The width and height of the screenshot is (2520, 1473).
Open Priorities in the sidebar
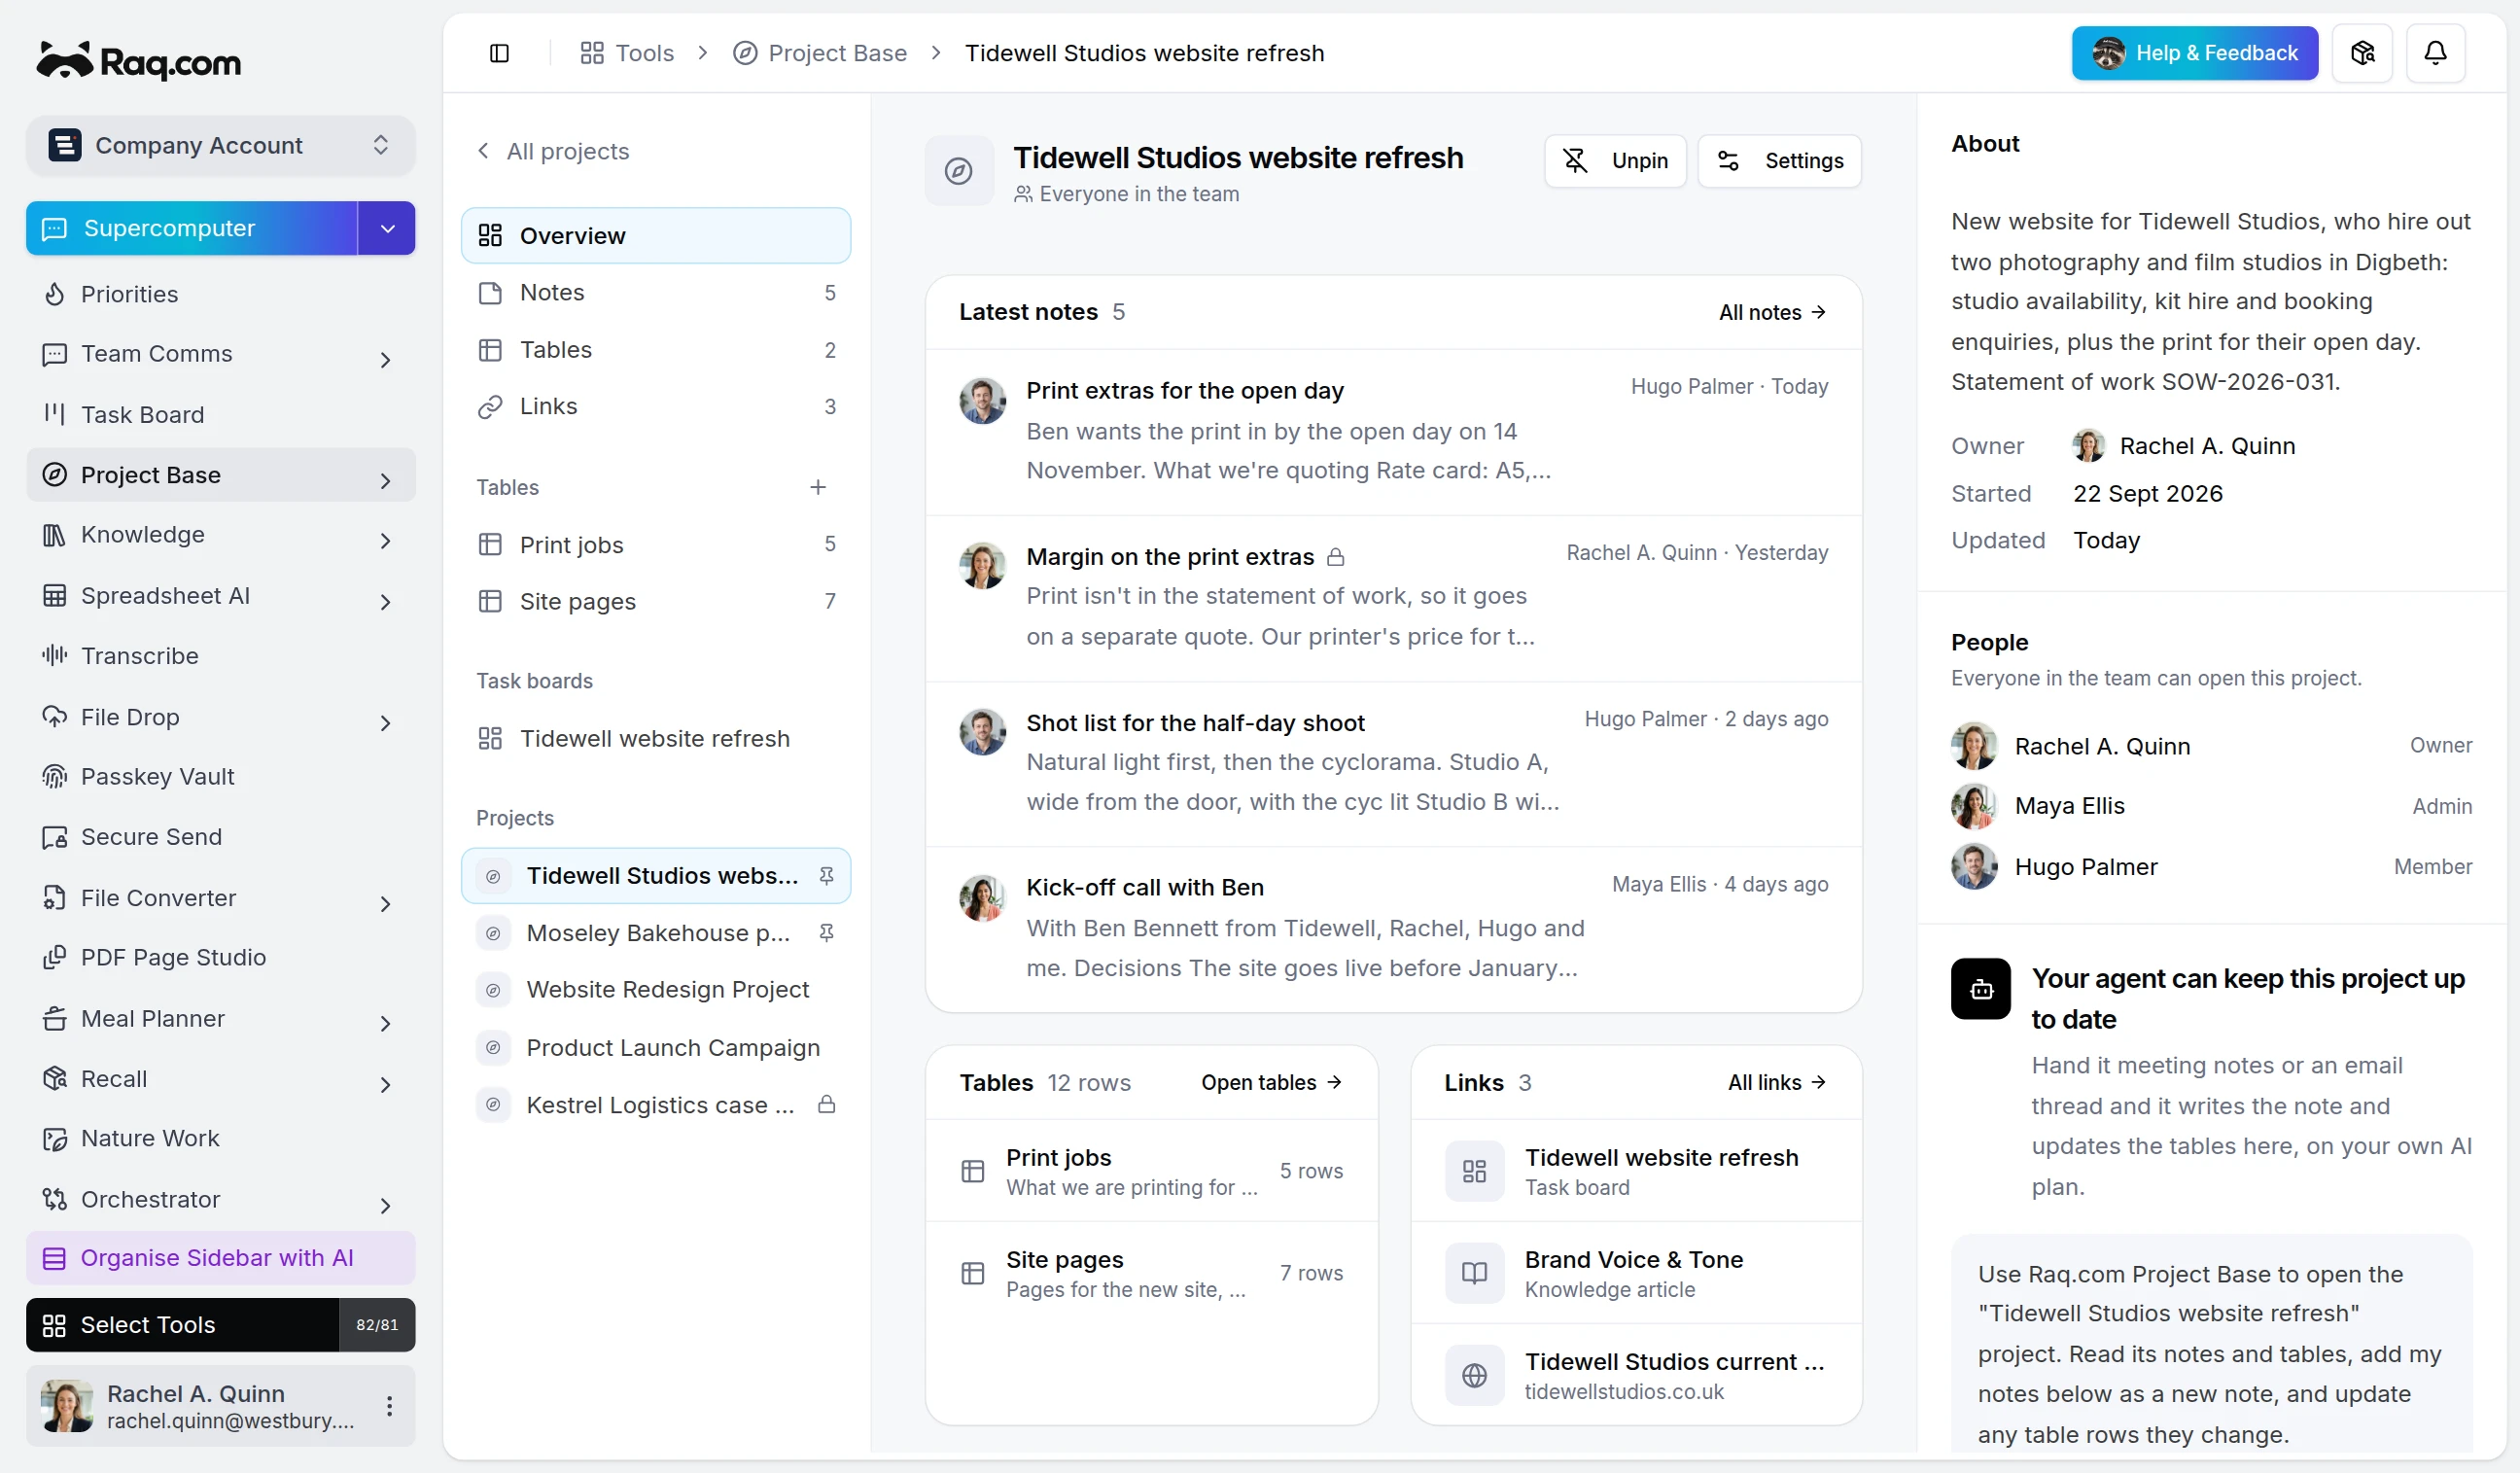click(220, 294)
